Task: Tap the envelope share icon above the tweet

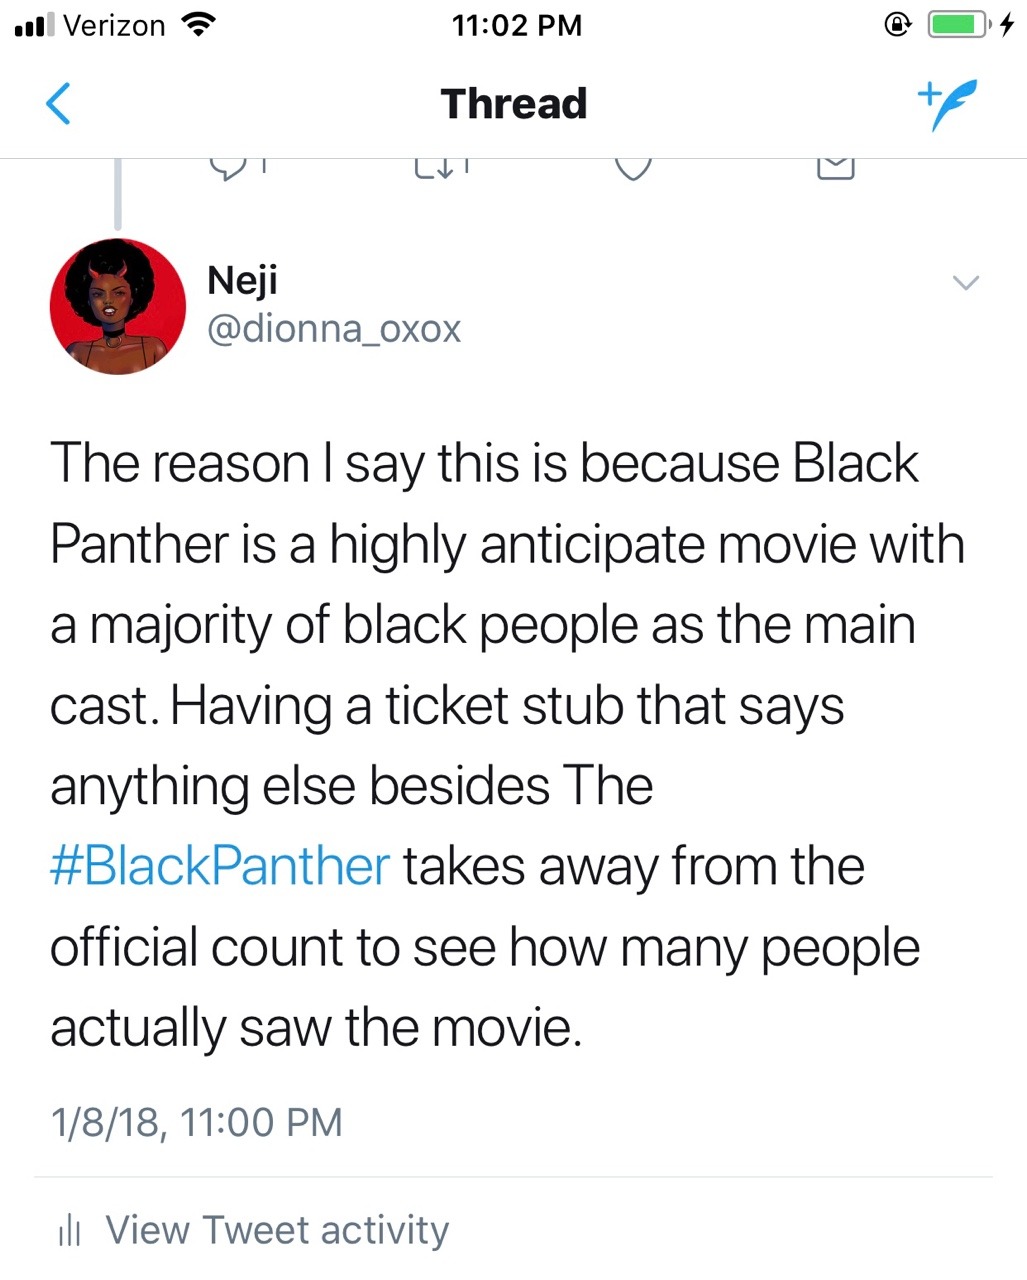Action: point(836,168)
